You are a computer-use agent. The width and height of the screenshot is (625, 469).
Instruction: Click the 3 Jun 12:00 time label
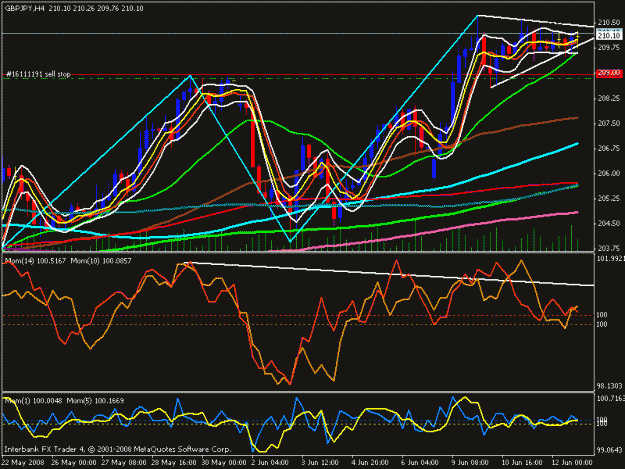pyautogui.click(x=320, y=463)
